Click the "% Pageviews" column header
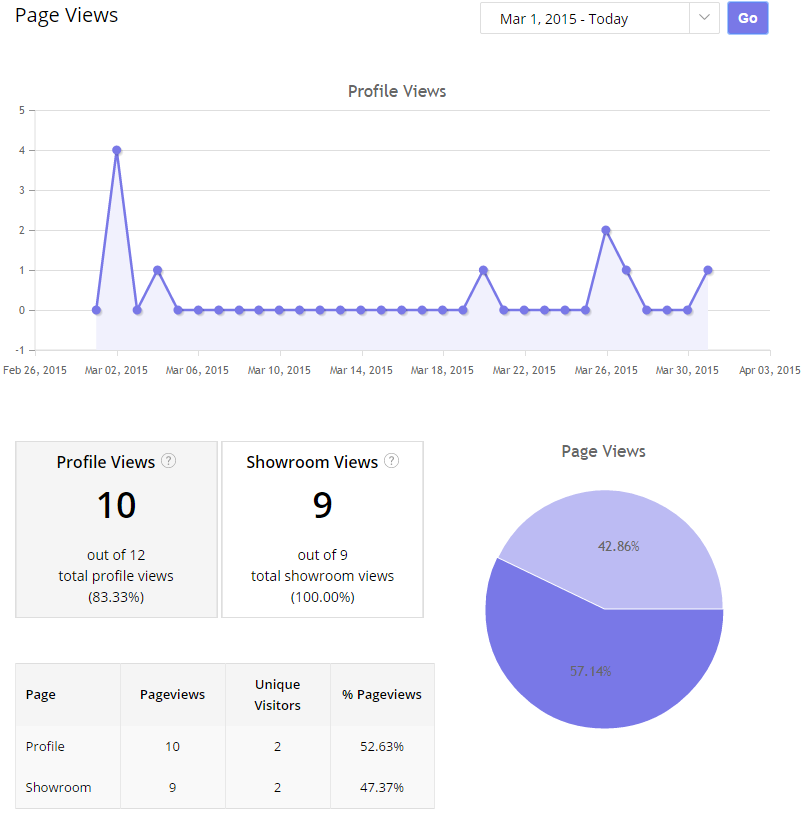The width and height of the screenshot is (812, 818). click(x=382, y=694)
